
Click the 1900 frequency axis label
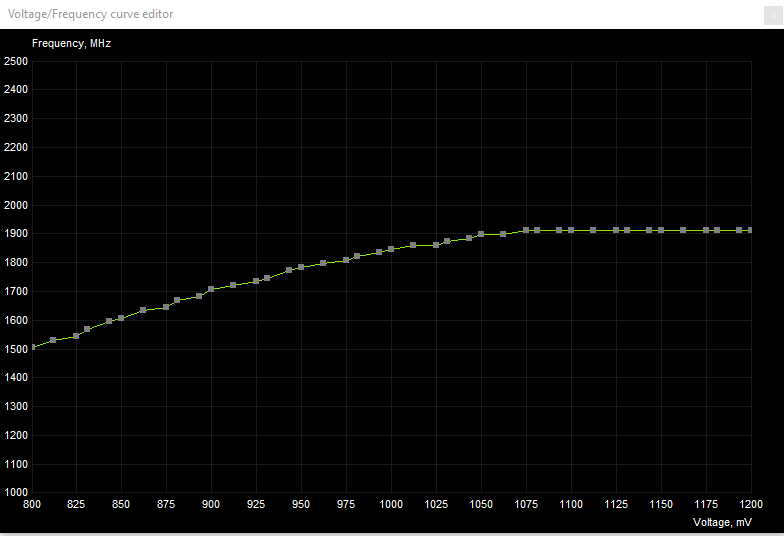[x=16, y=234]
